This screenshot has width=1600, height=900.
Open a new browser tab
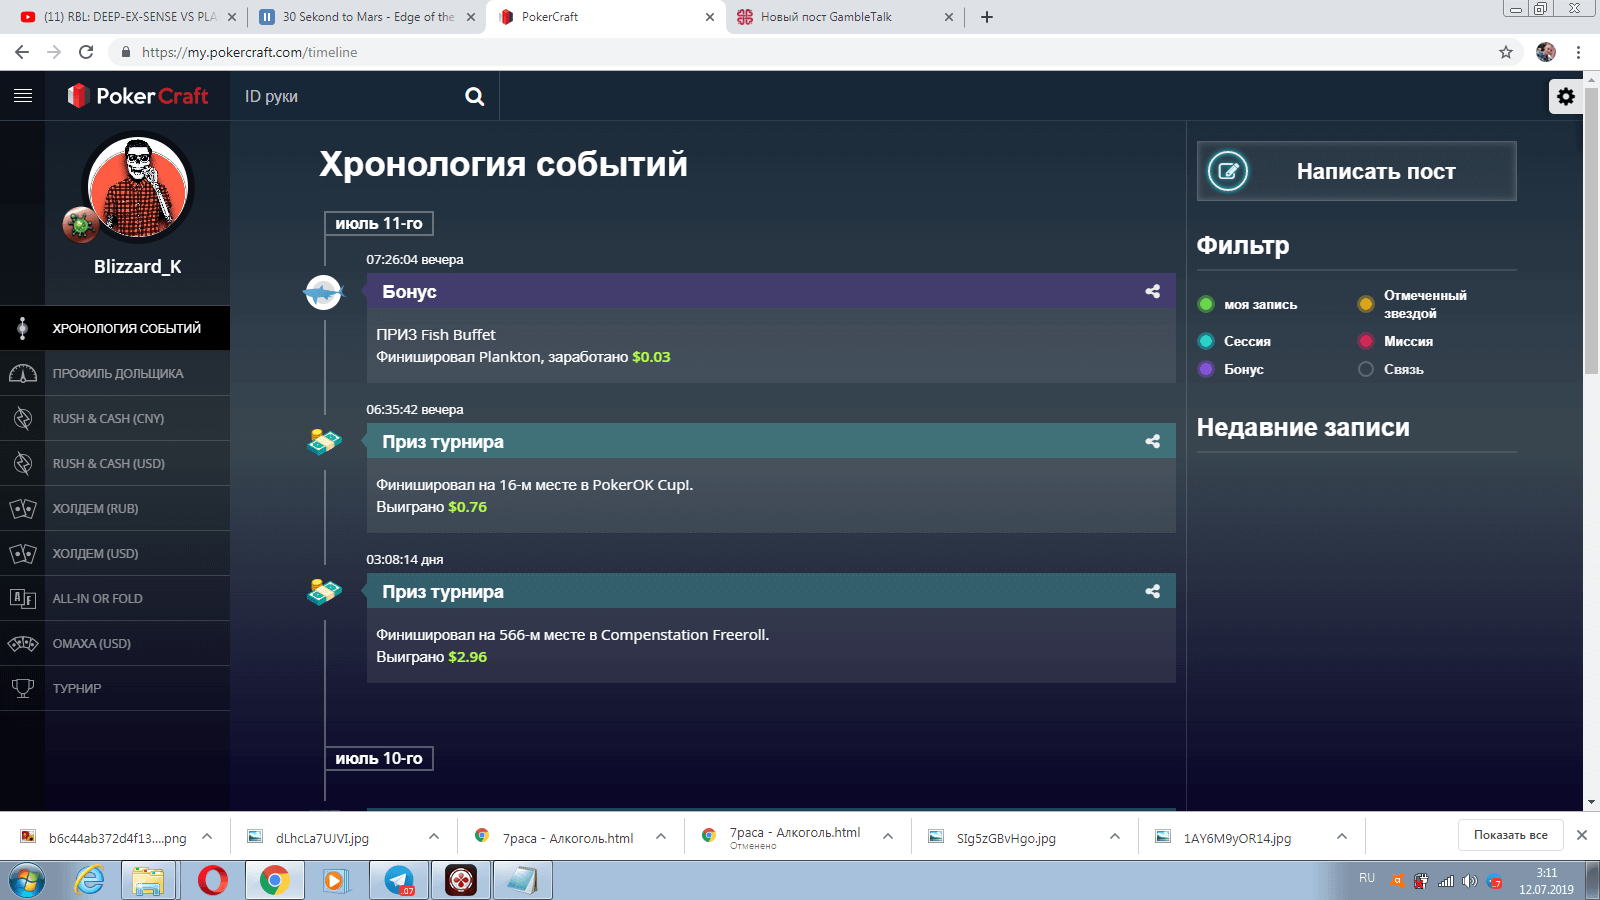tap(987, 17)
